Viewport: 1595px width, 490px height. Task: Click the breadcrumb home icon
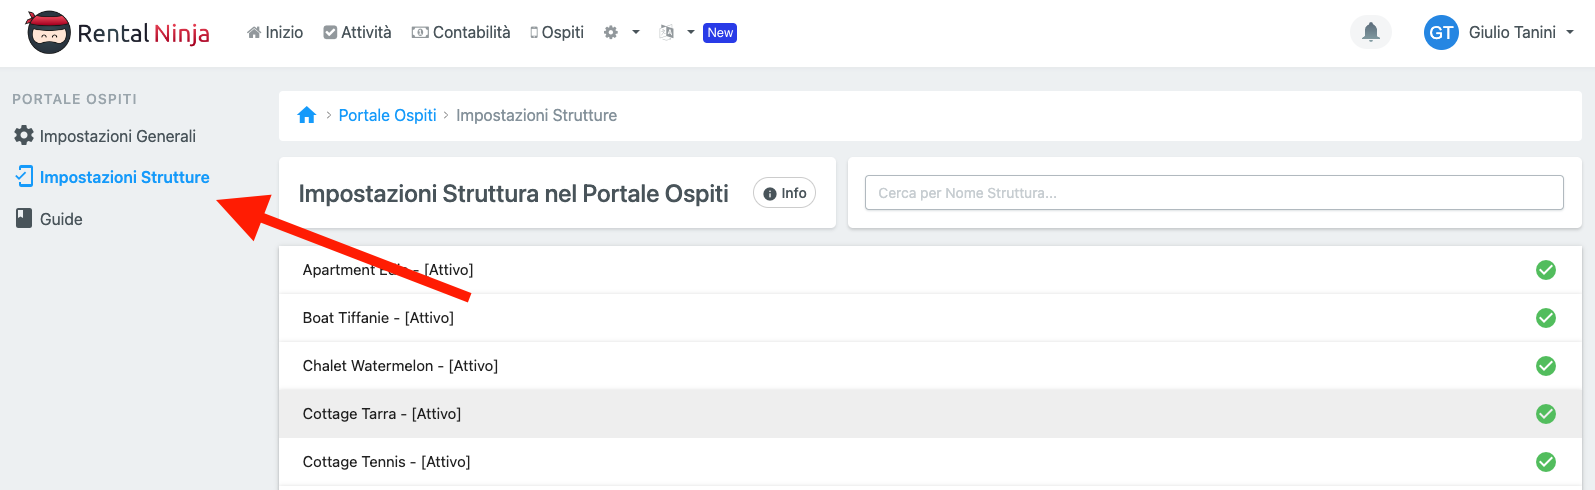307,115
